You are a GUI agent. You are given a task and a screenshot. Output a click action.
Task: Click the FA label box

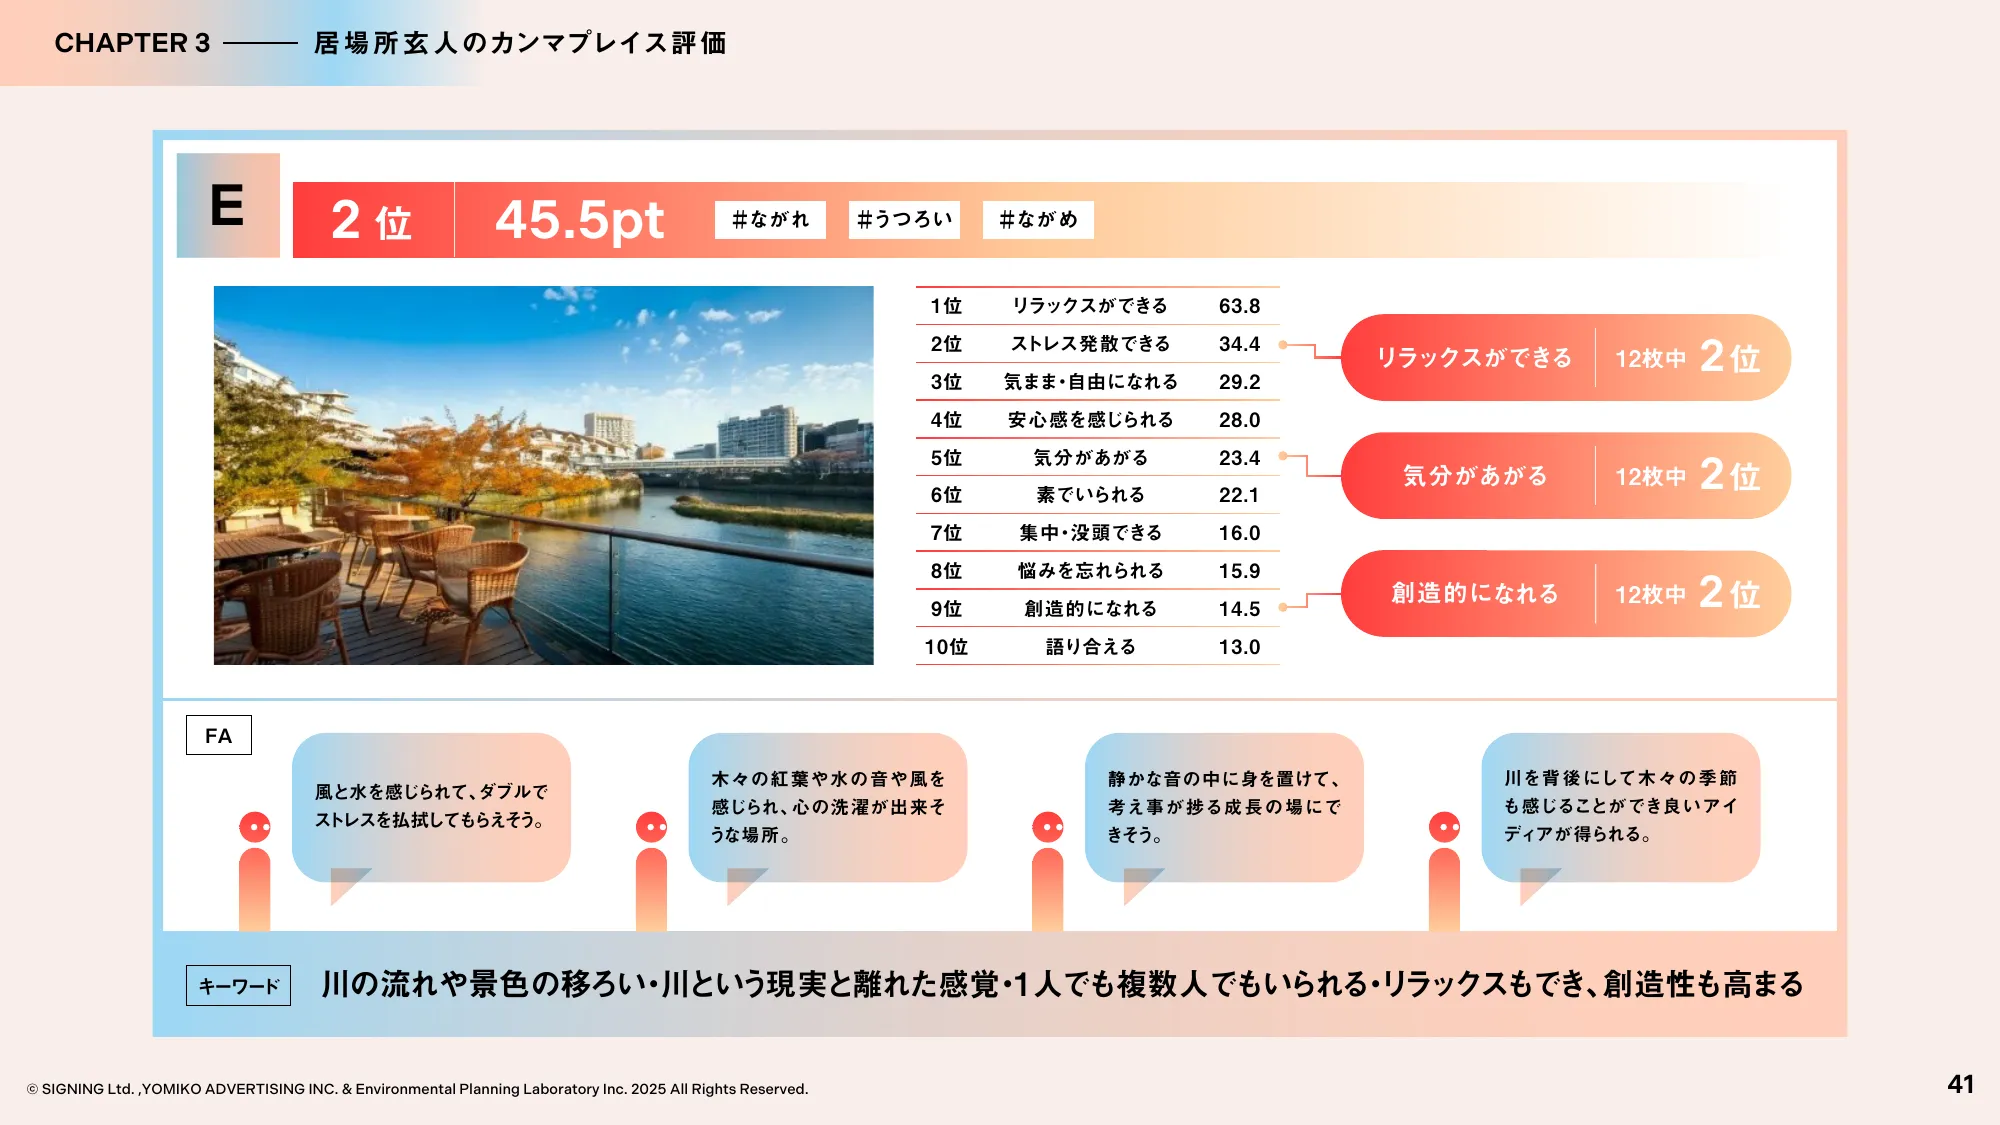[218, 735]
